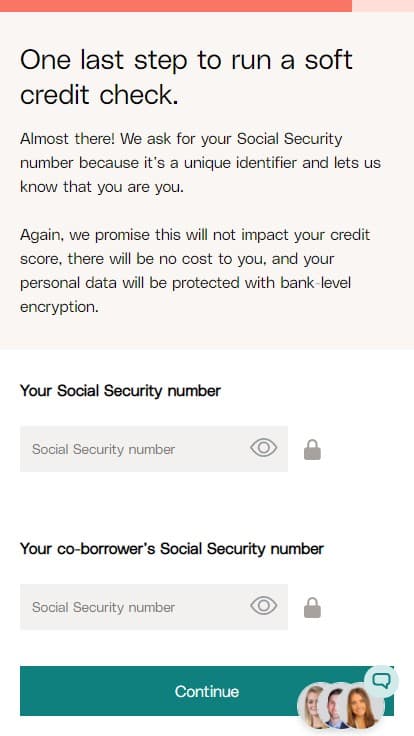Viewport: 414px width, 736px height.
Task: Show your Social Security number with eye icon
Action: tap(263, 447)
